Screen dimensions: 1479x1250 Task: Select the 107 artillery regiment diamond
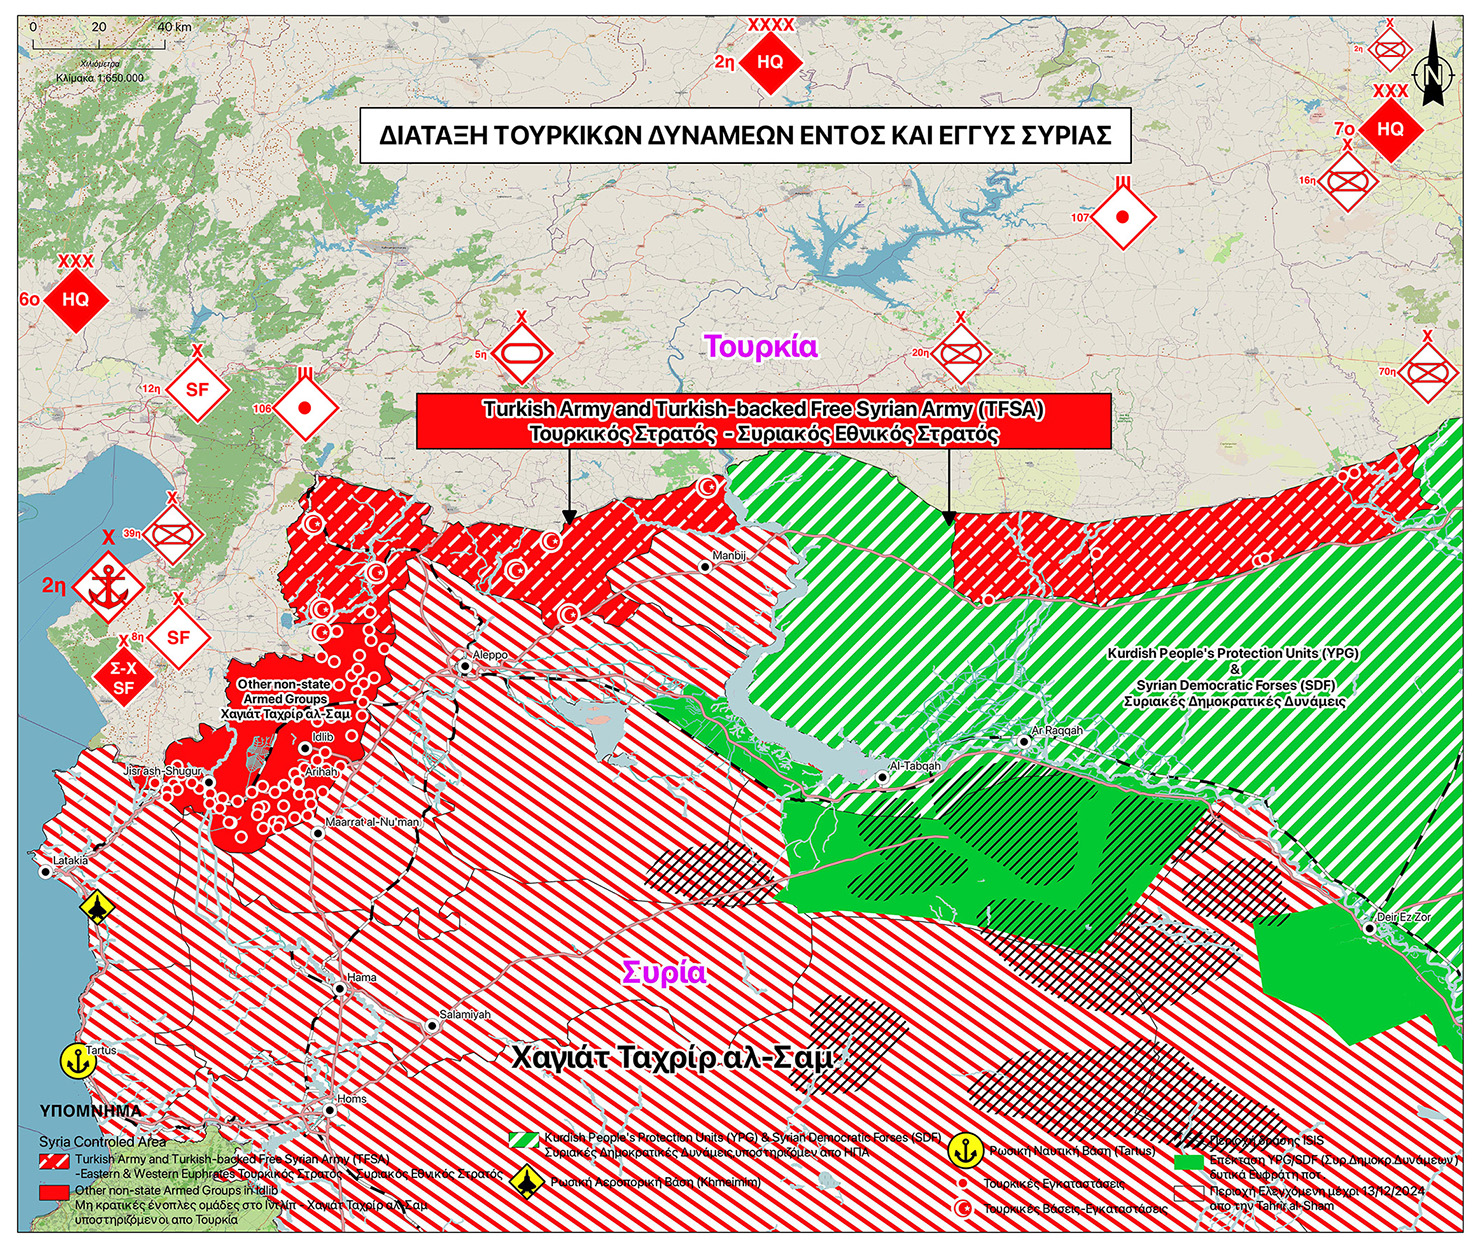[1122, 217]
